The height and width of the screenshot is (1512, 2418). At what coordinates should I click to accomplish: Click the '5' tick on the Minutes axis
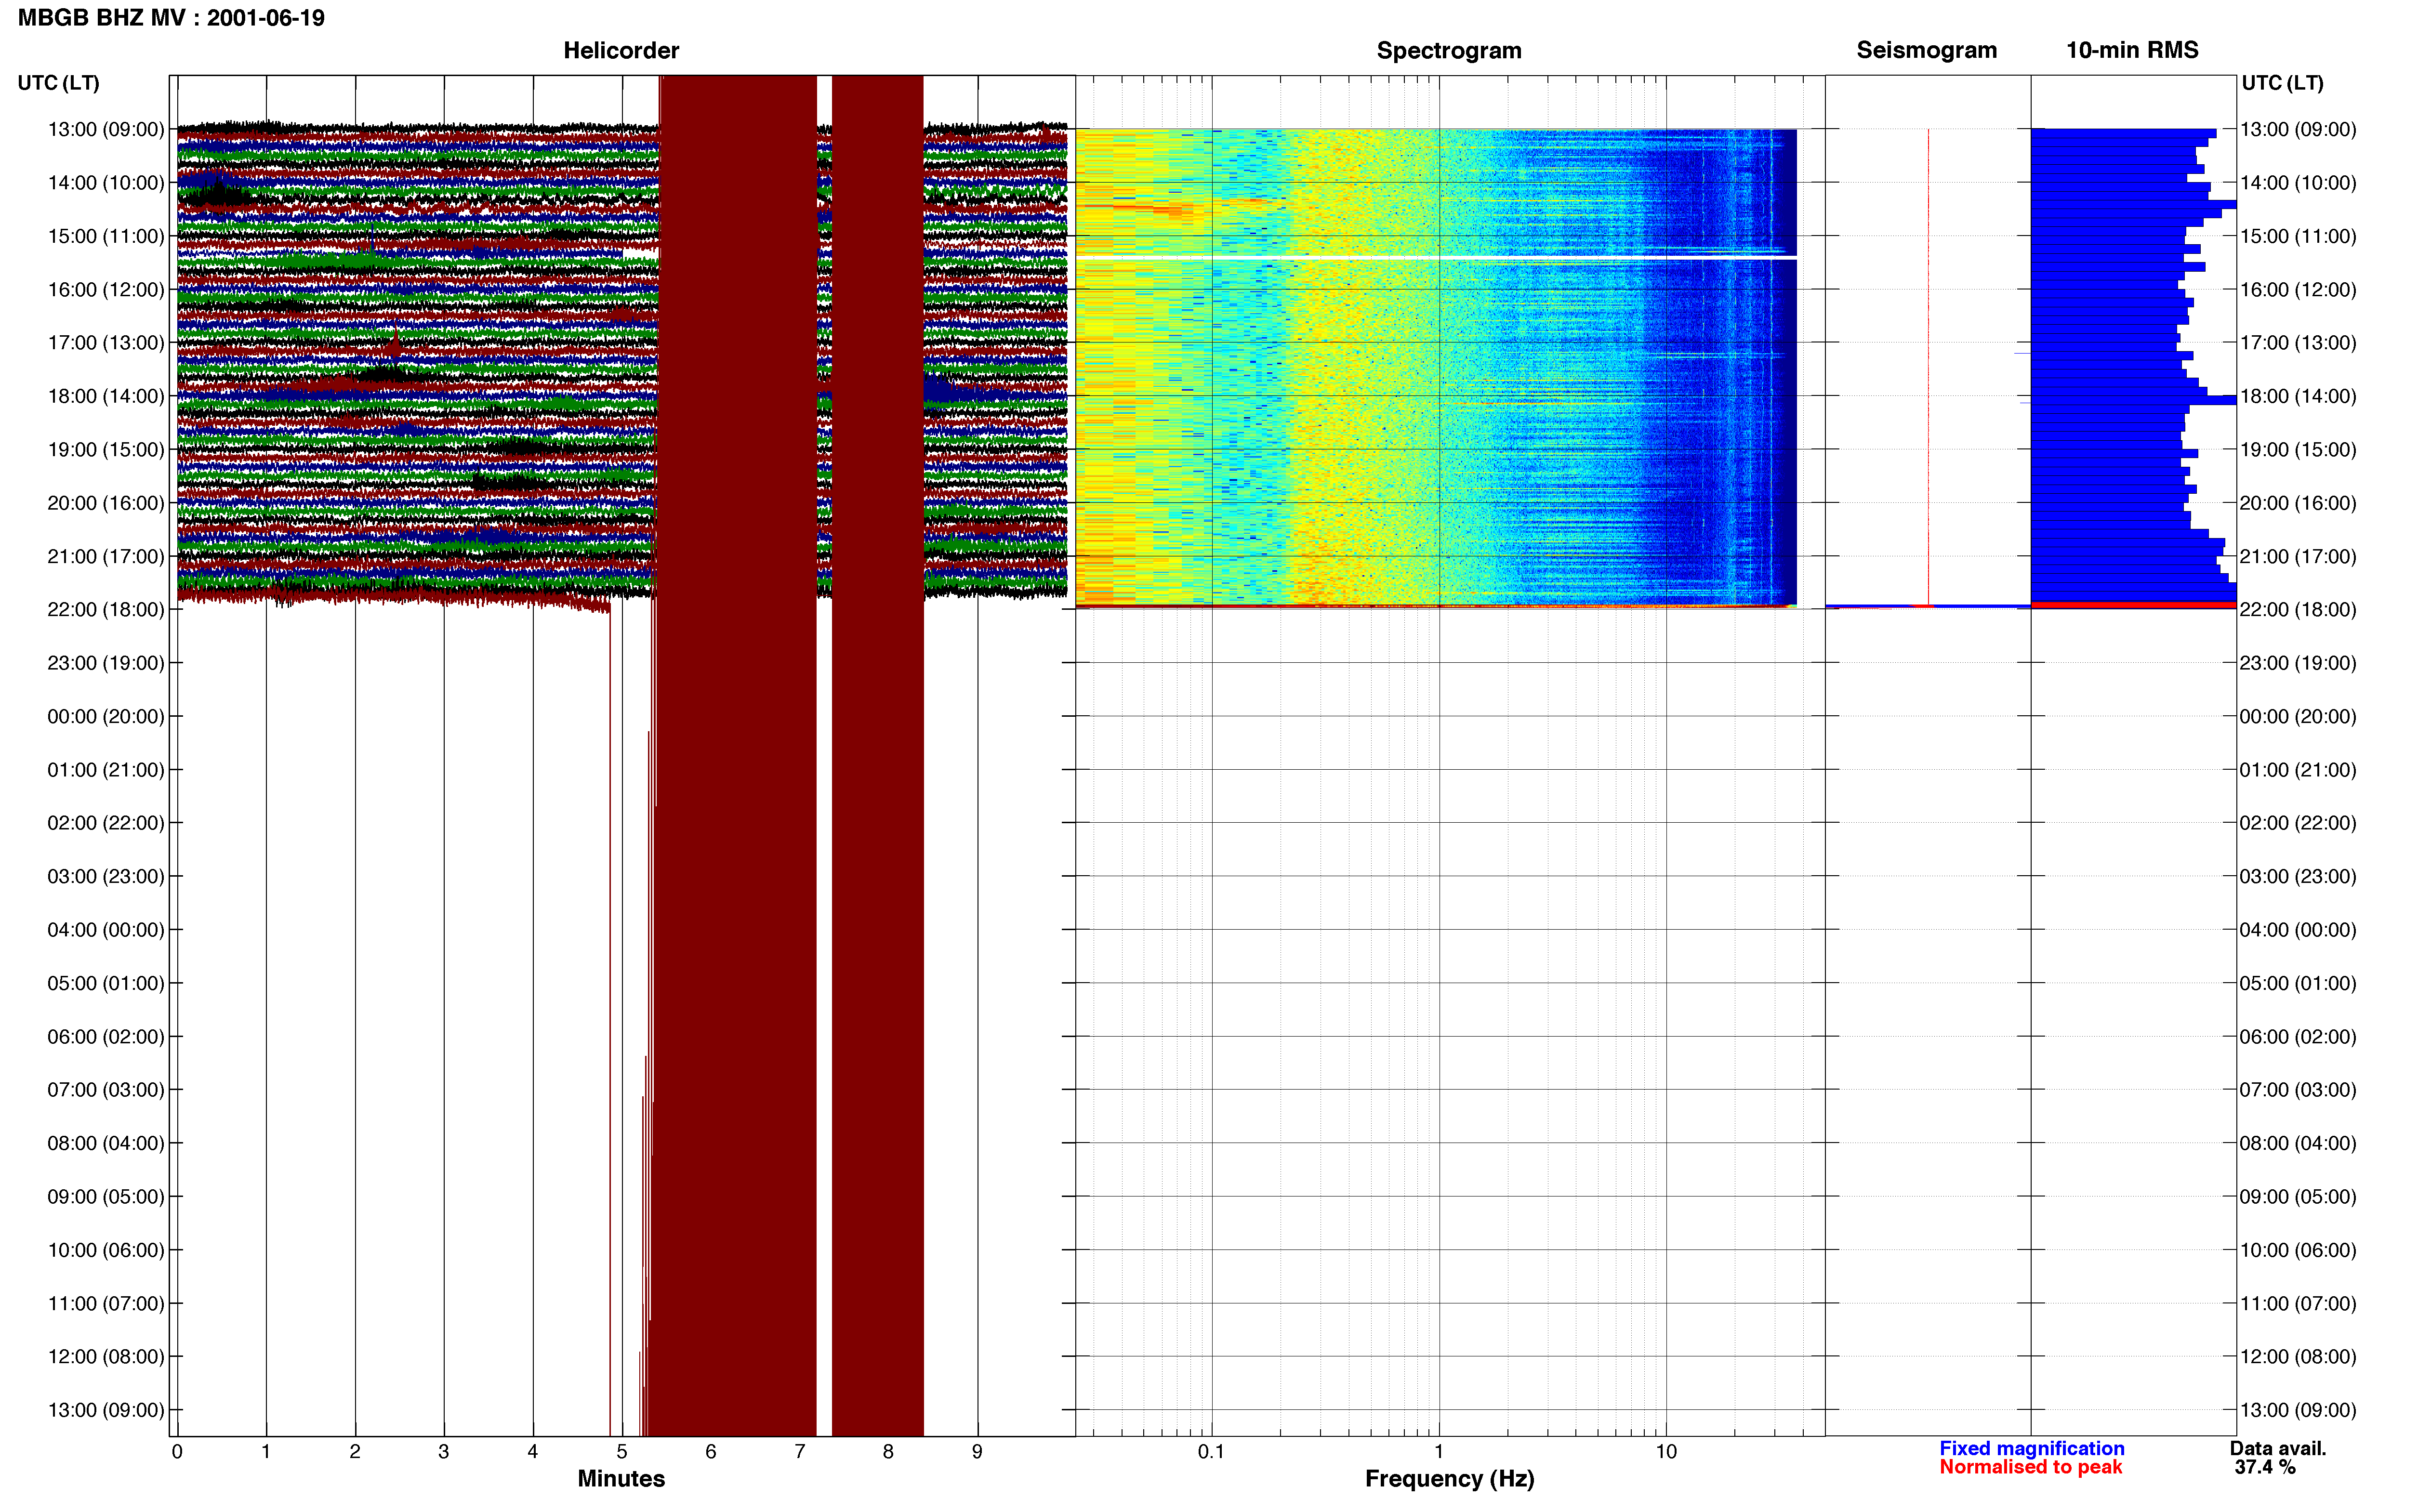622,1452
